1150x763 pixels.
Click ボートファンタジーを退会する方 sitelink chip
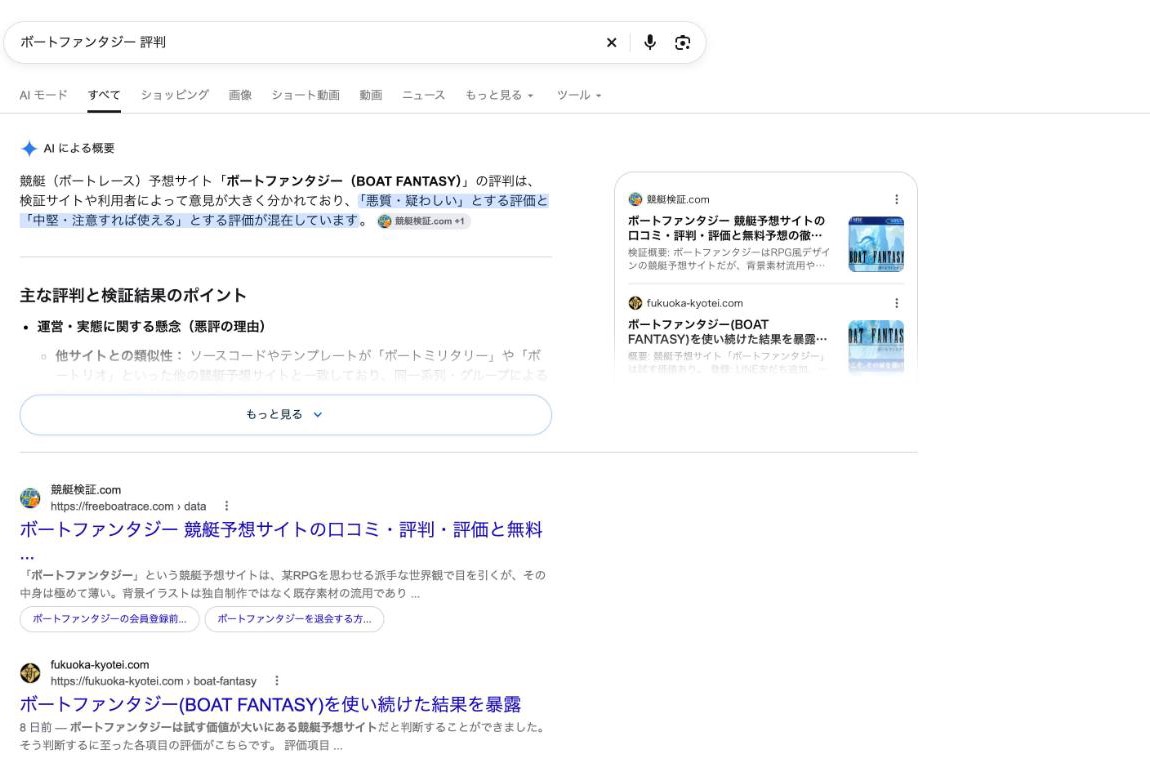pyautogui.click(x=294, y=619)
